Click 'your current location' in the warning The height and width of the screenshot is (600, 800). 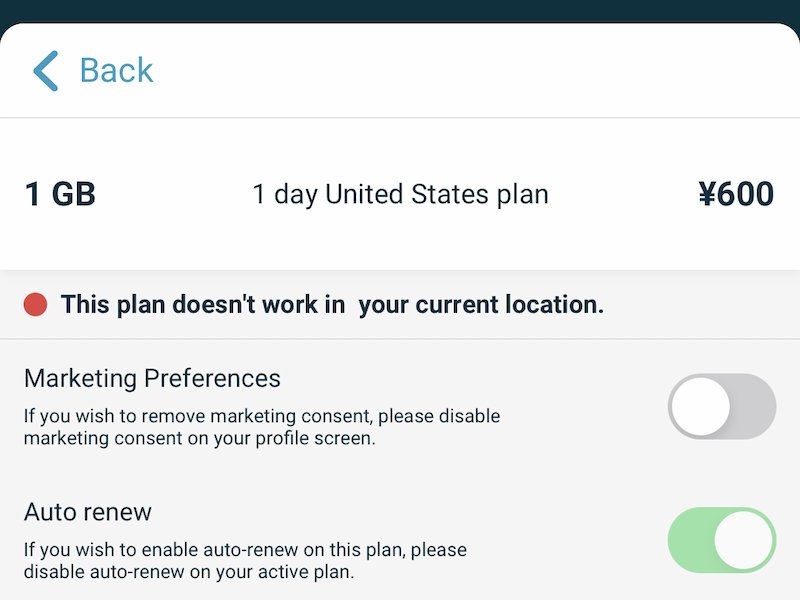click(x=481, y=305)
